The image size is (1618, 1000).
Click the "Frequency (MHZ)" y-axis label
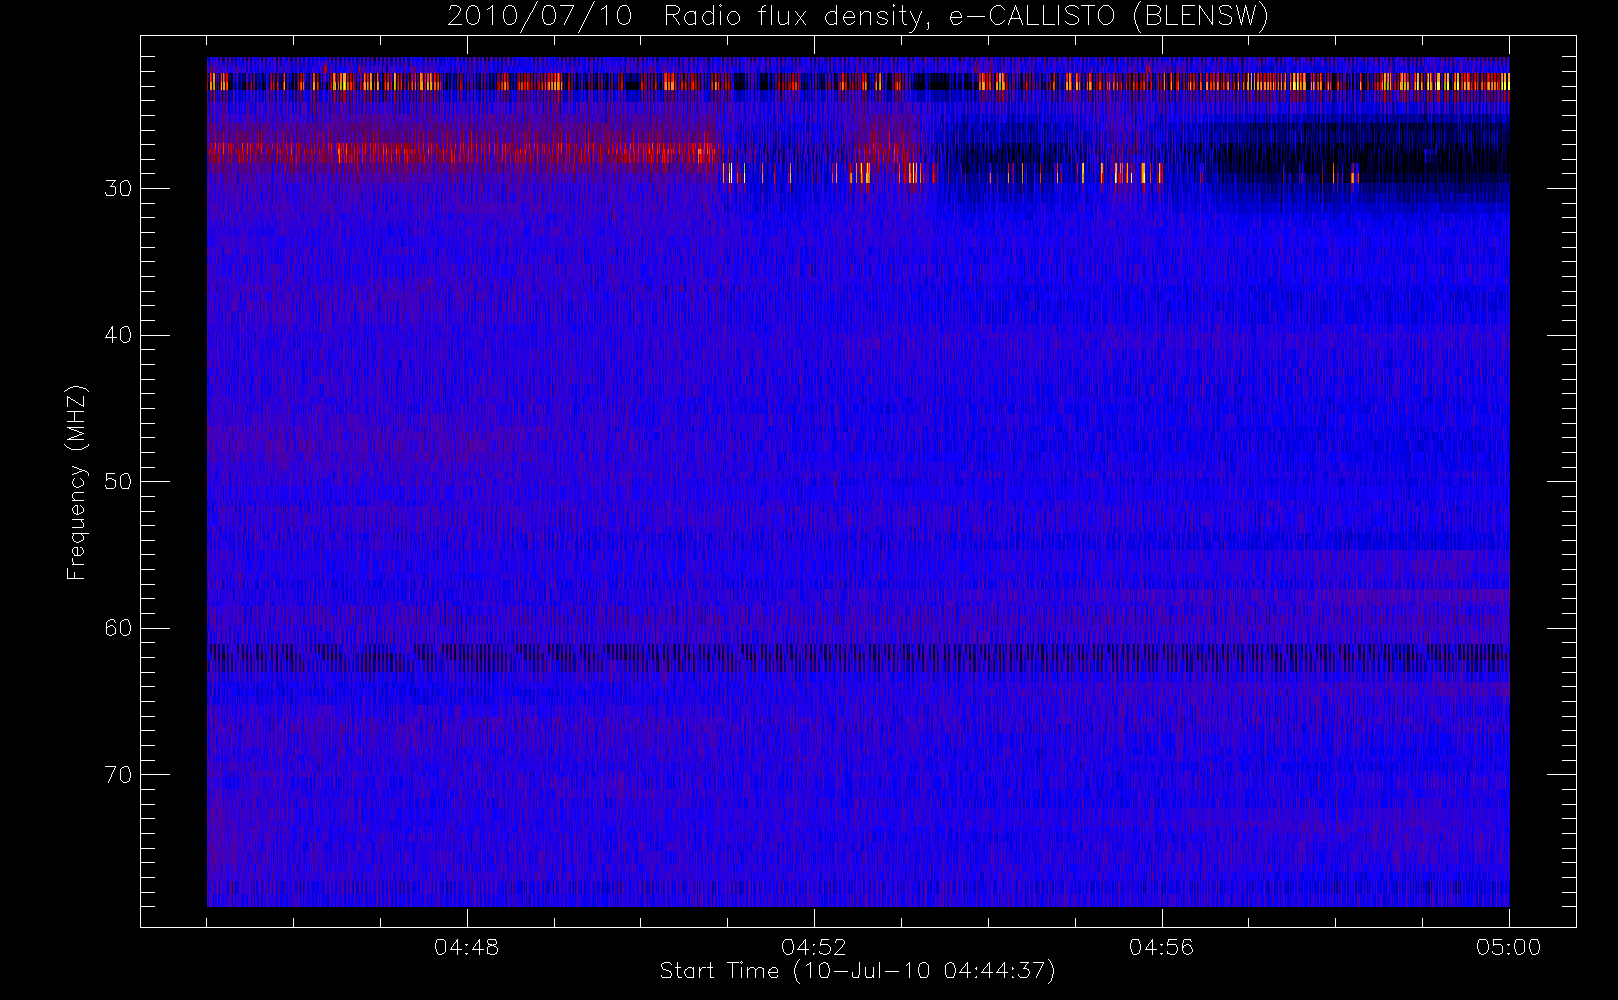[77, 482]
